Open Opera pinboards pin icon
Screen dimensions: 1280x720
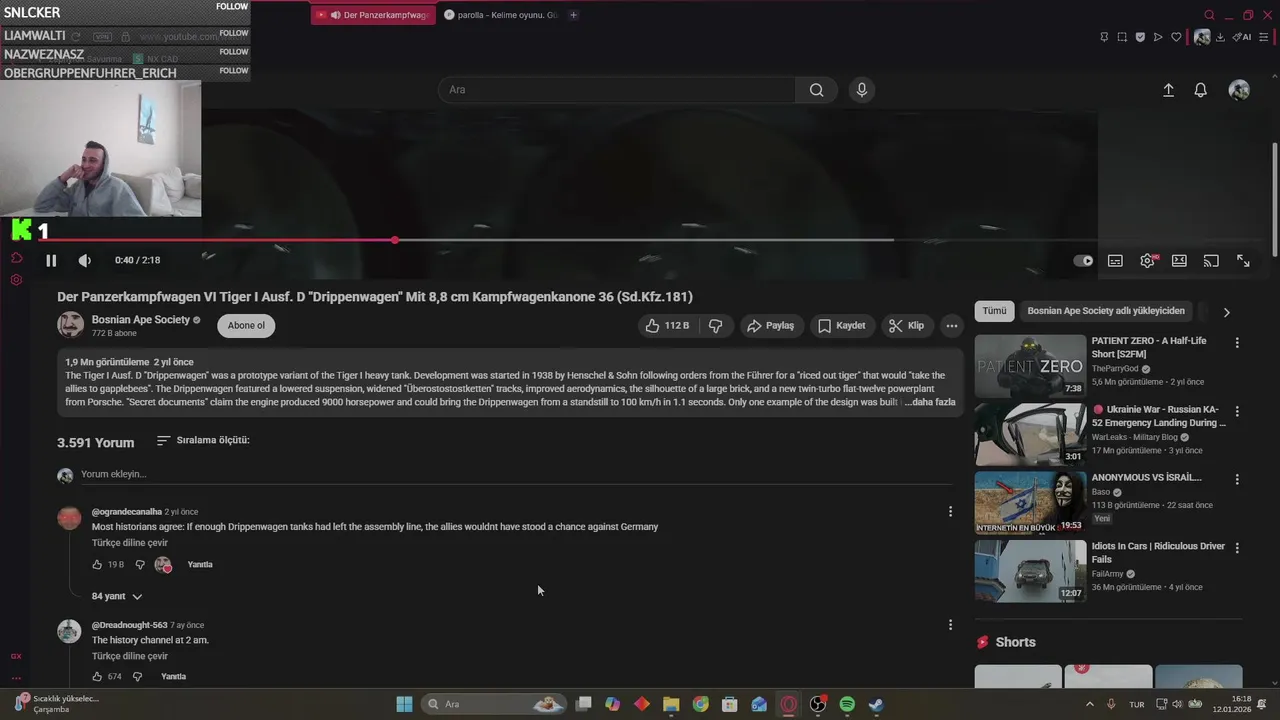pos(1104,37)
